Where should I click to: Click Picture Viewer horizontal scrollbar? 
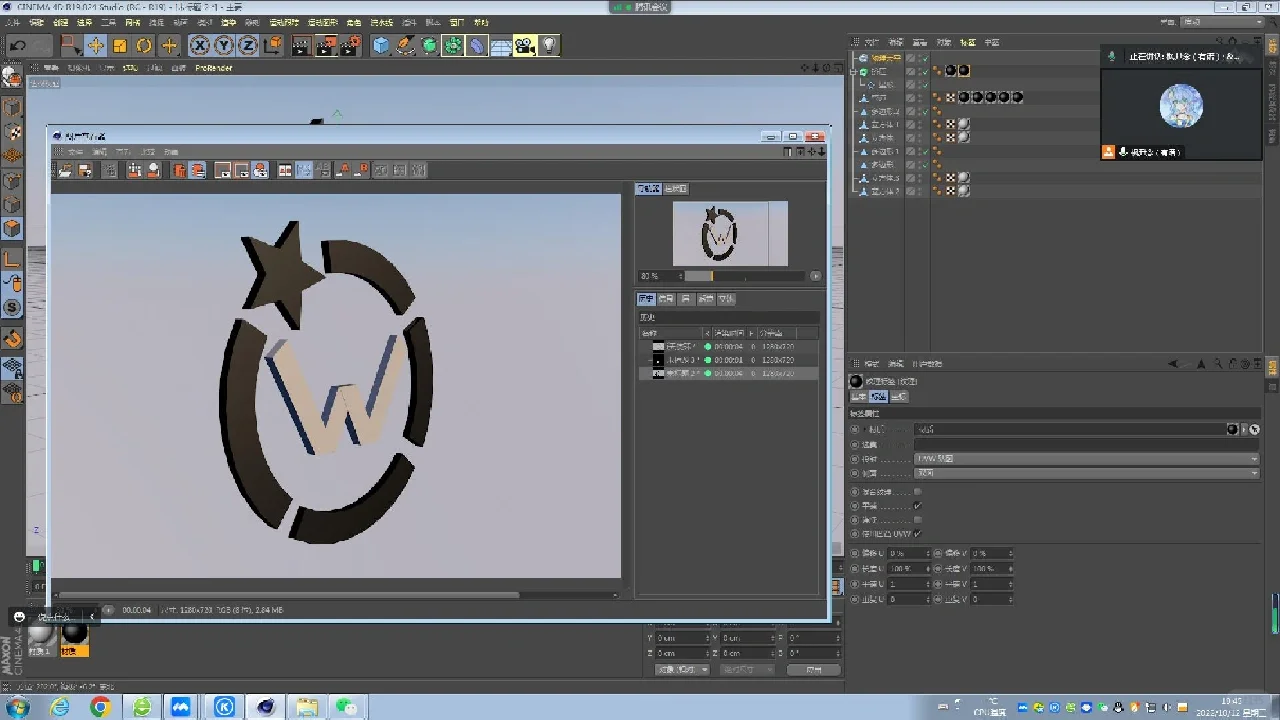290,595
